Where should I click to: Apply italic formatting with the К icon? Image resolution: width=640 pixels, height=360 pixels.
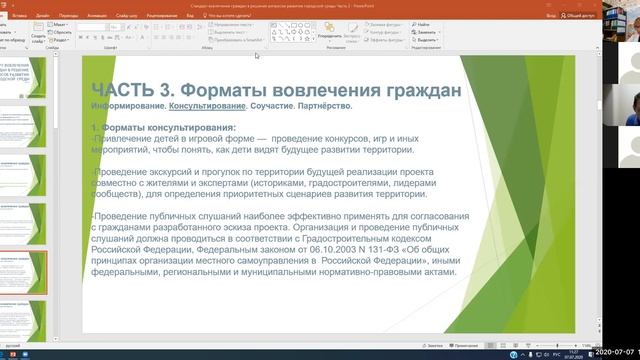tap(88, 38)
